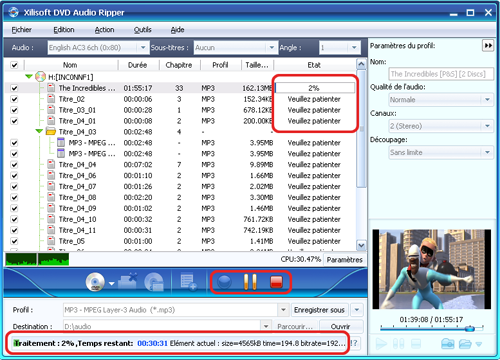Open the Edition menu
The width and height of the screenshot is (500, 360).
(x=64, y=30)
